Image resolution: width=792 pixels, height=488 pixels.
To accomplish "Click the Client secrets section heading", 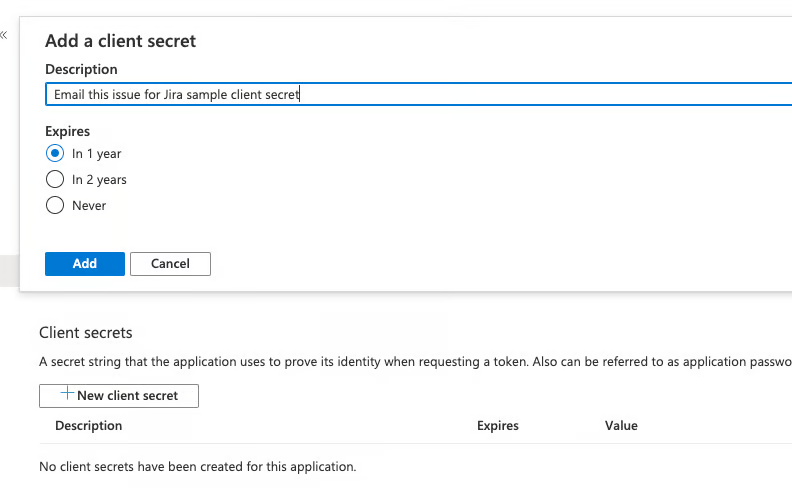I will 85,332.
